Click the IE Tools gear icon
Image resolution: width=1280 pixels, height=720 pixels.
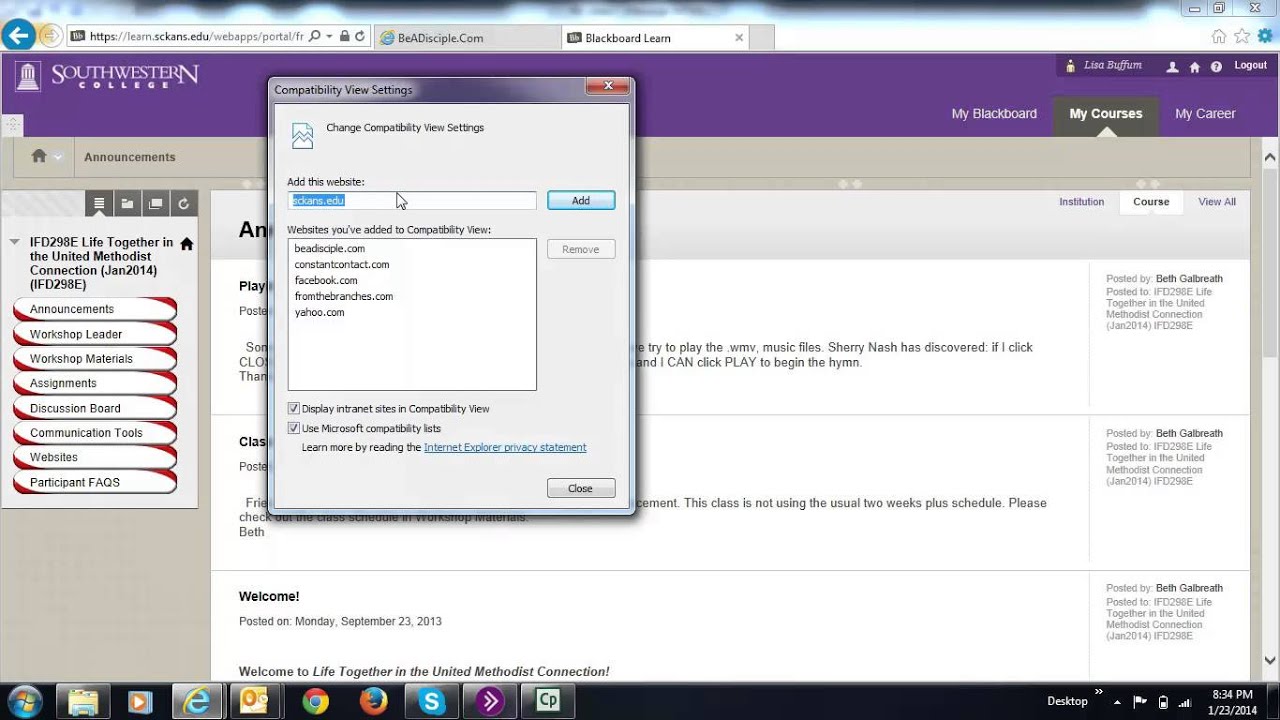point(1265,36)
